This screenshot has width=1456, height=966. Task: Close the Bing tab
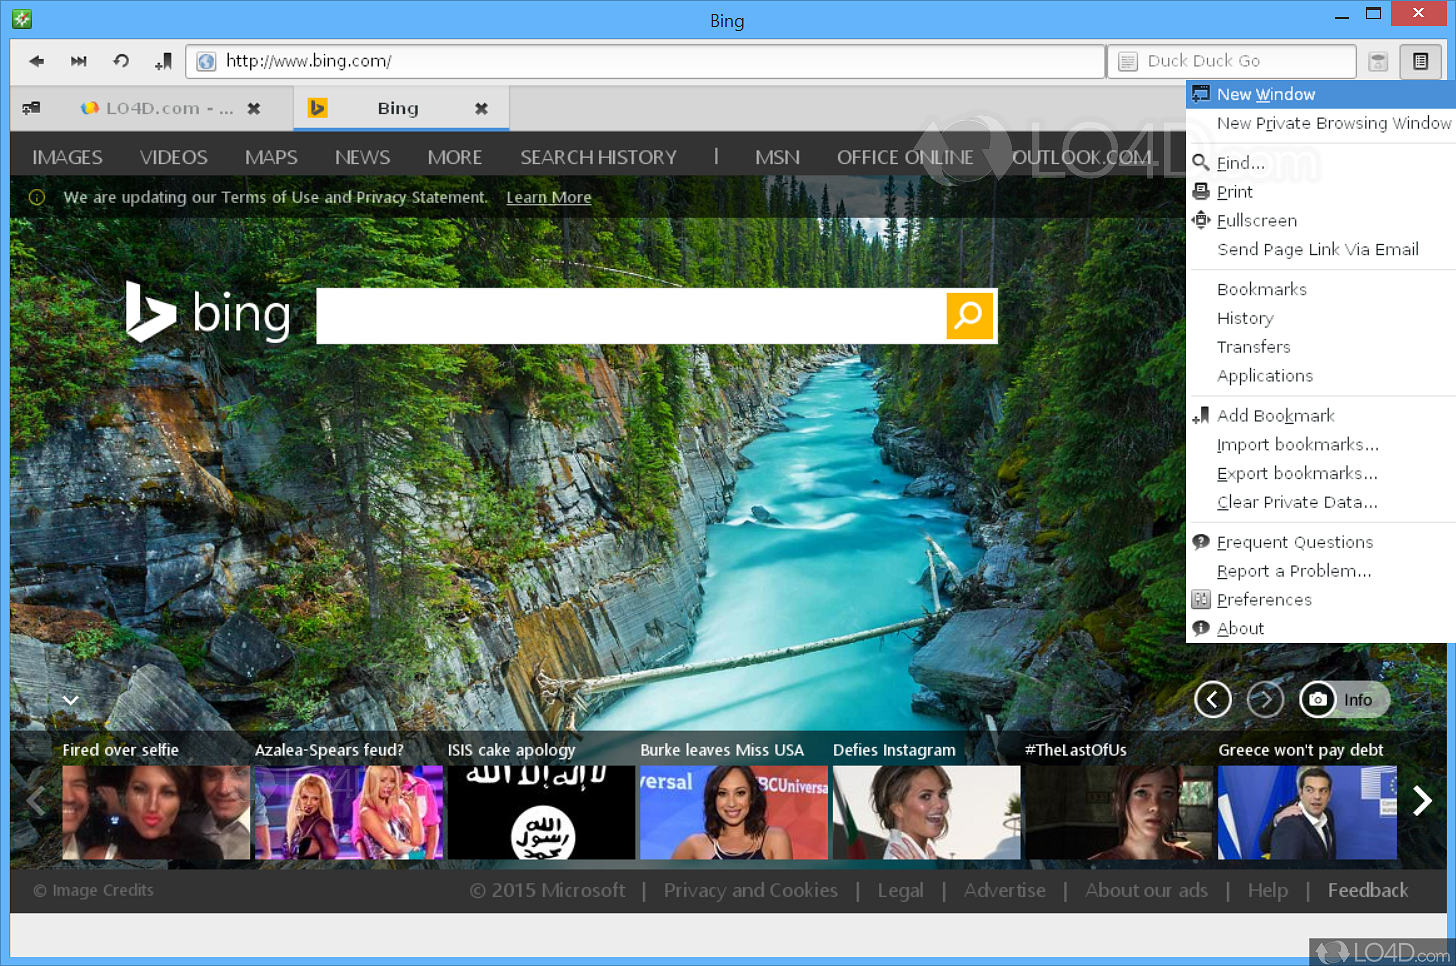point(481,108)
